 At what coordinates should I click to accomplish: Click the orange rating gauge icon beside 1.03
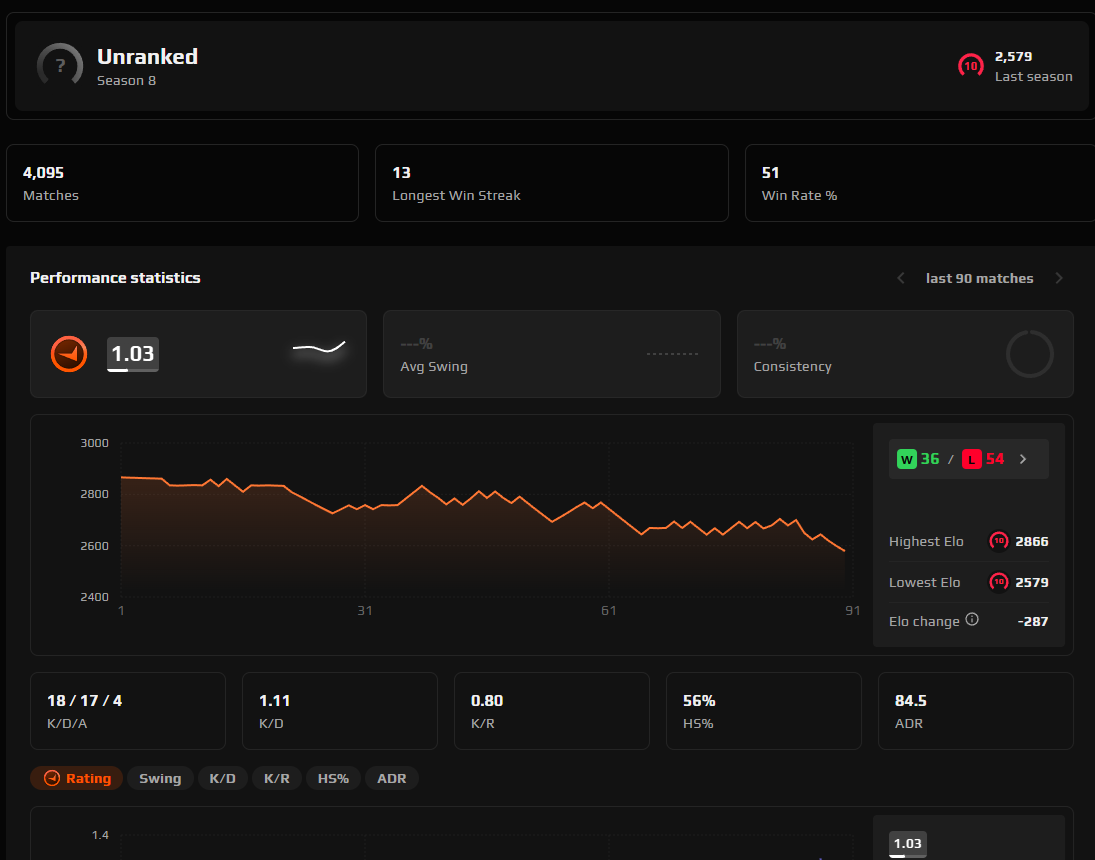pos(69,354)
